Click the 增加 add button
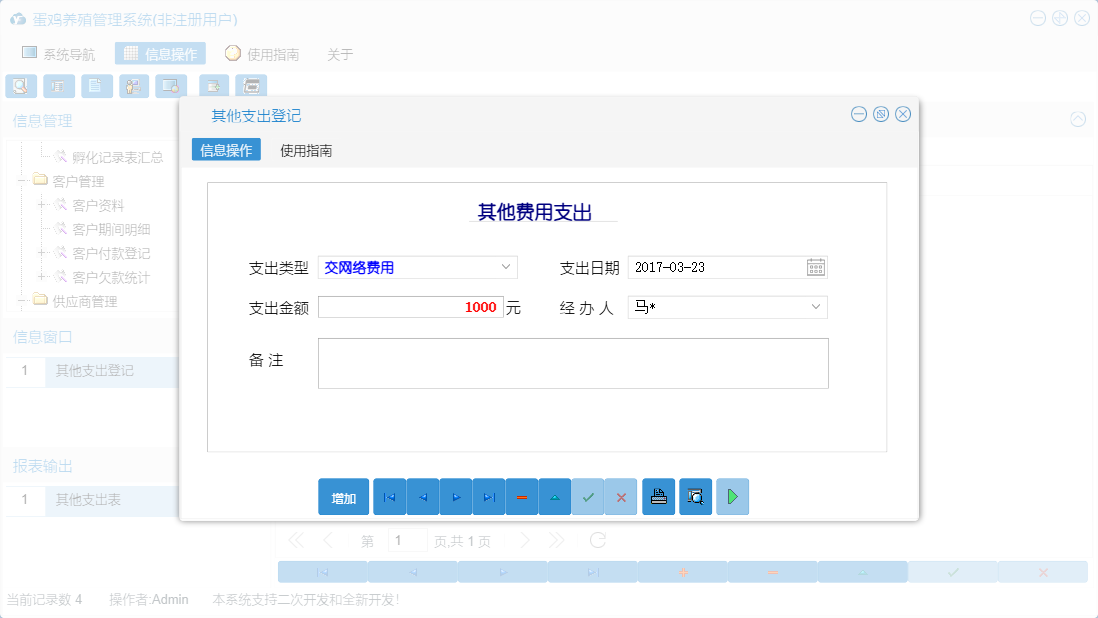 pos(343,497)
